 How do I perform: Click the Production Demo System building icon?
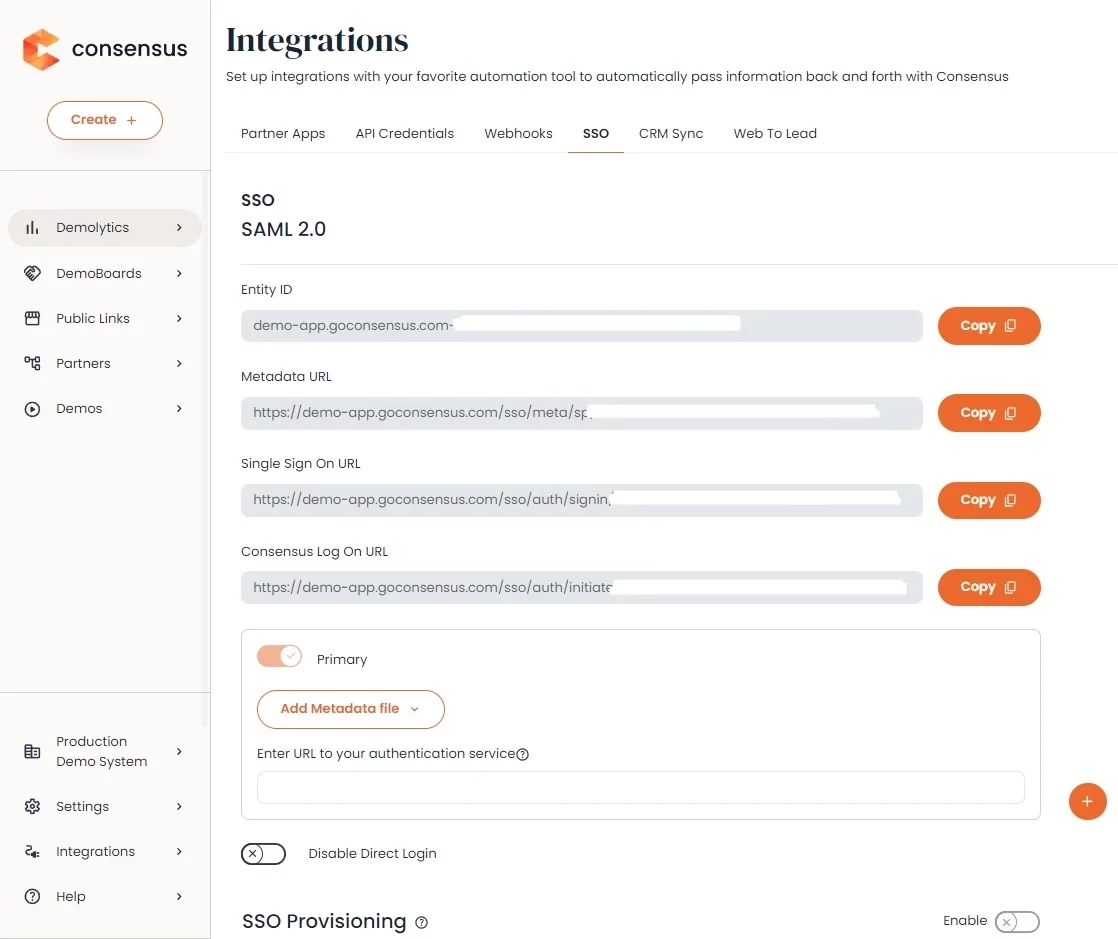[32, 751]
